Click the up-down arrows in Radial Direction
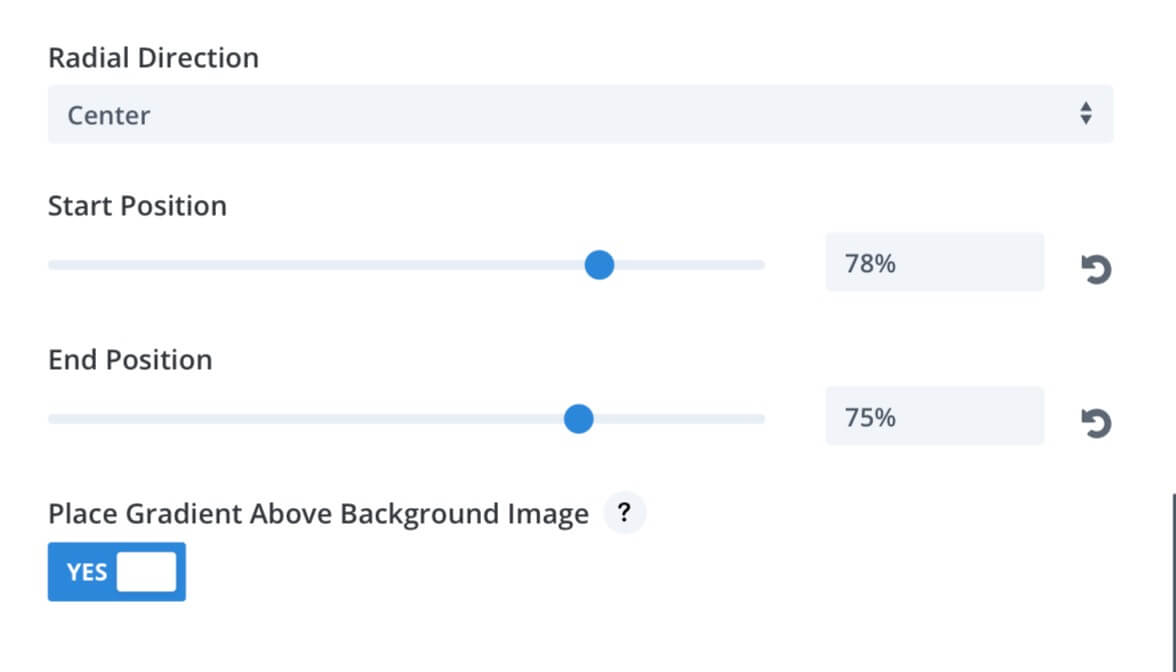The height and width of the screenshot is (672, 1176). point(1085,114)
